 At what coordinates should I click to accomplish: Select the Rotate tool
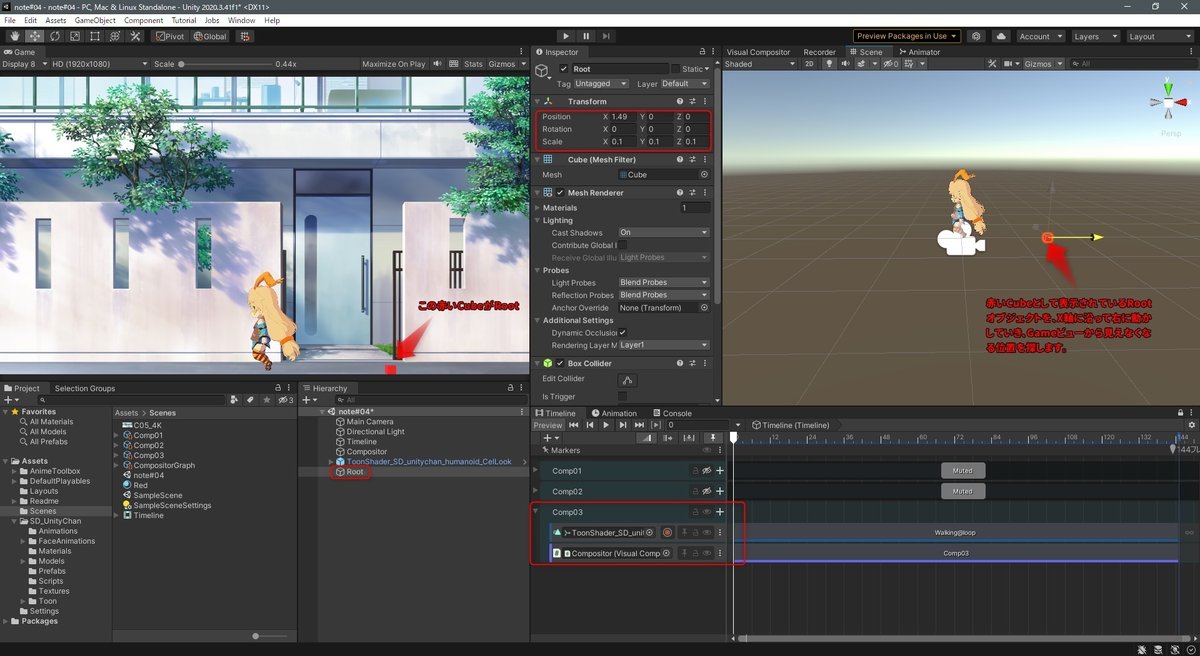54,36
